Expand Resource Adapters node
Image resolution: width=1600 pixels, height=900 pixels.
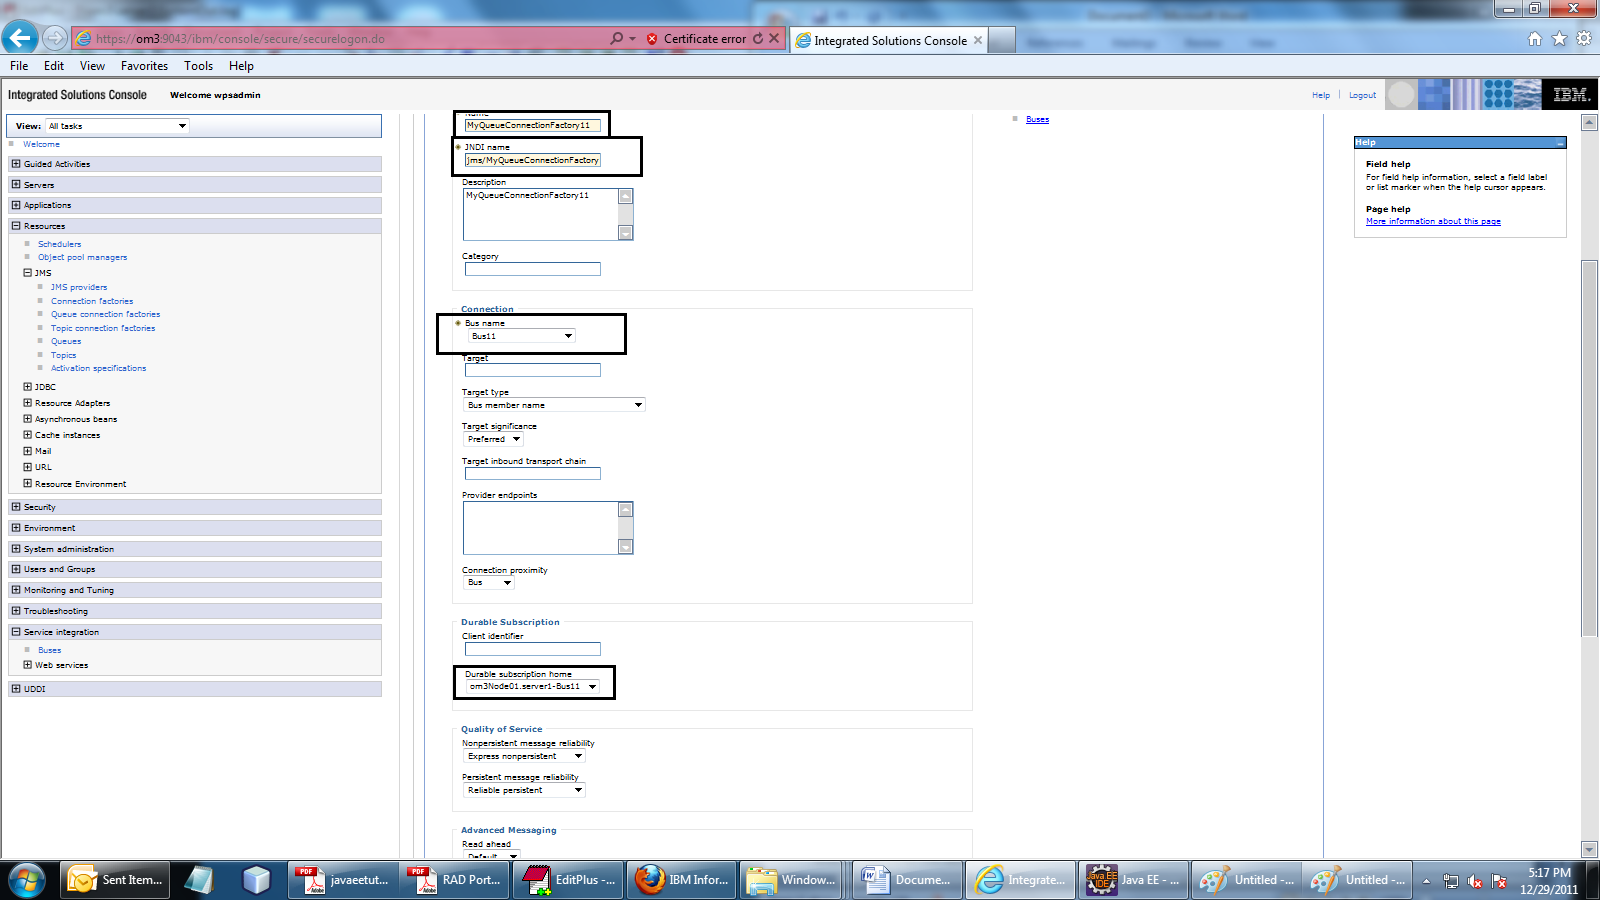click(28, 402)
